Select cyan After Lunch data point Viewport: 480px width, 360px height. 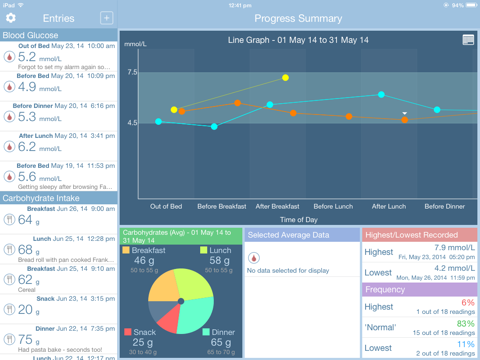[x=381, y=95]
